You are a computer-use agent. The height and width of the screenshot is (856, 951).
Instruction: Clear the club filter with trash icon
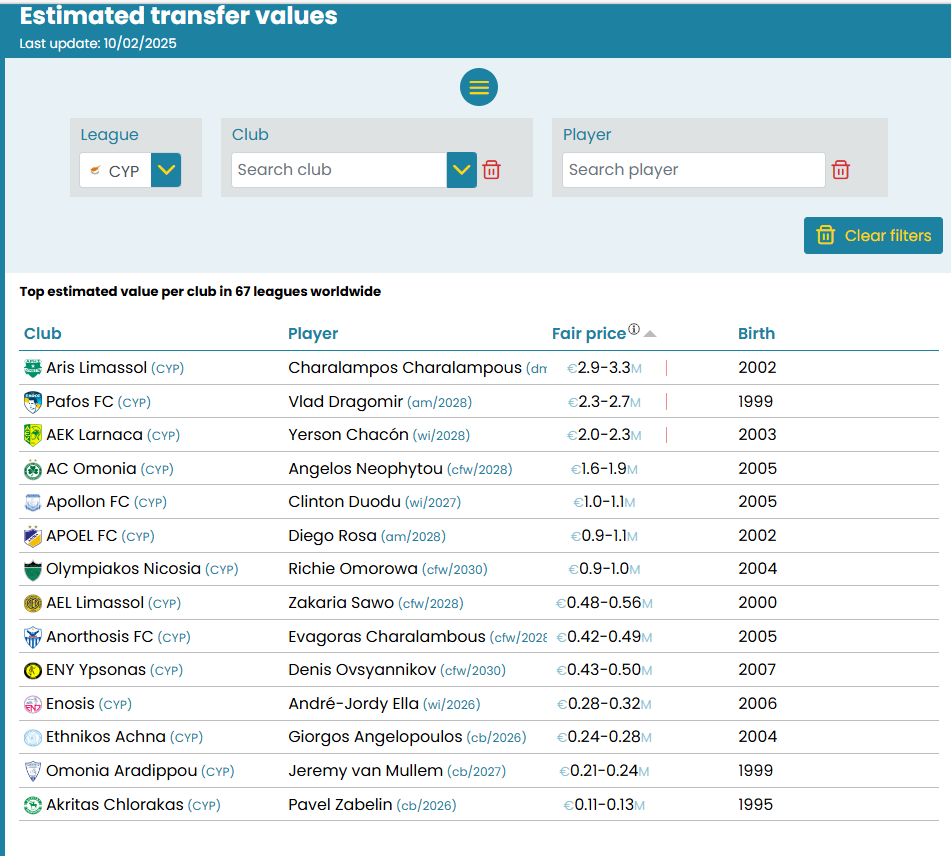491,170
